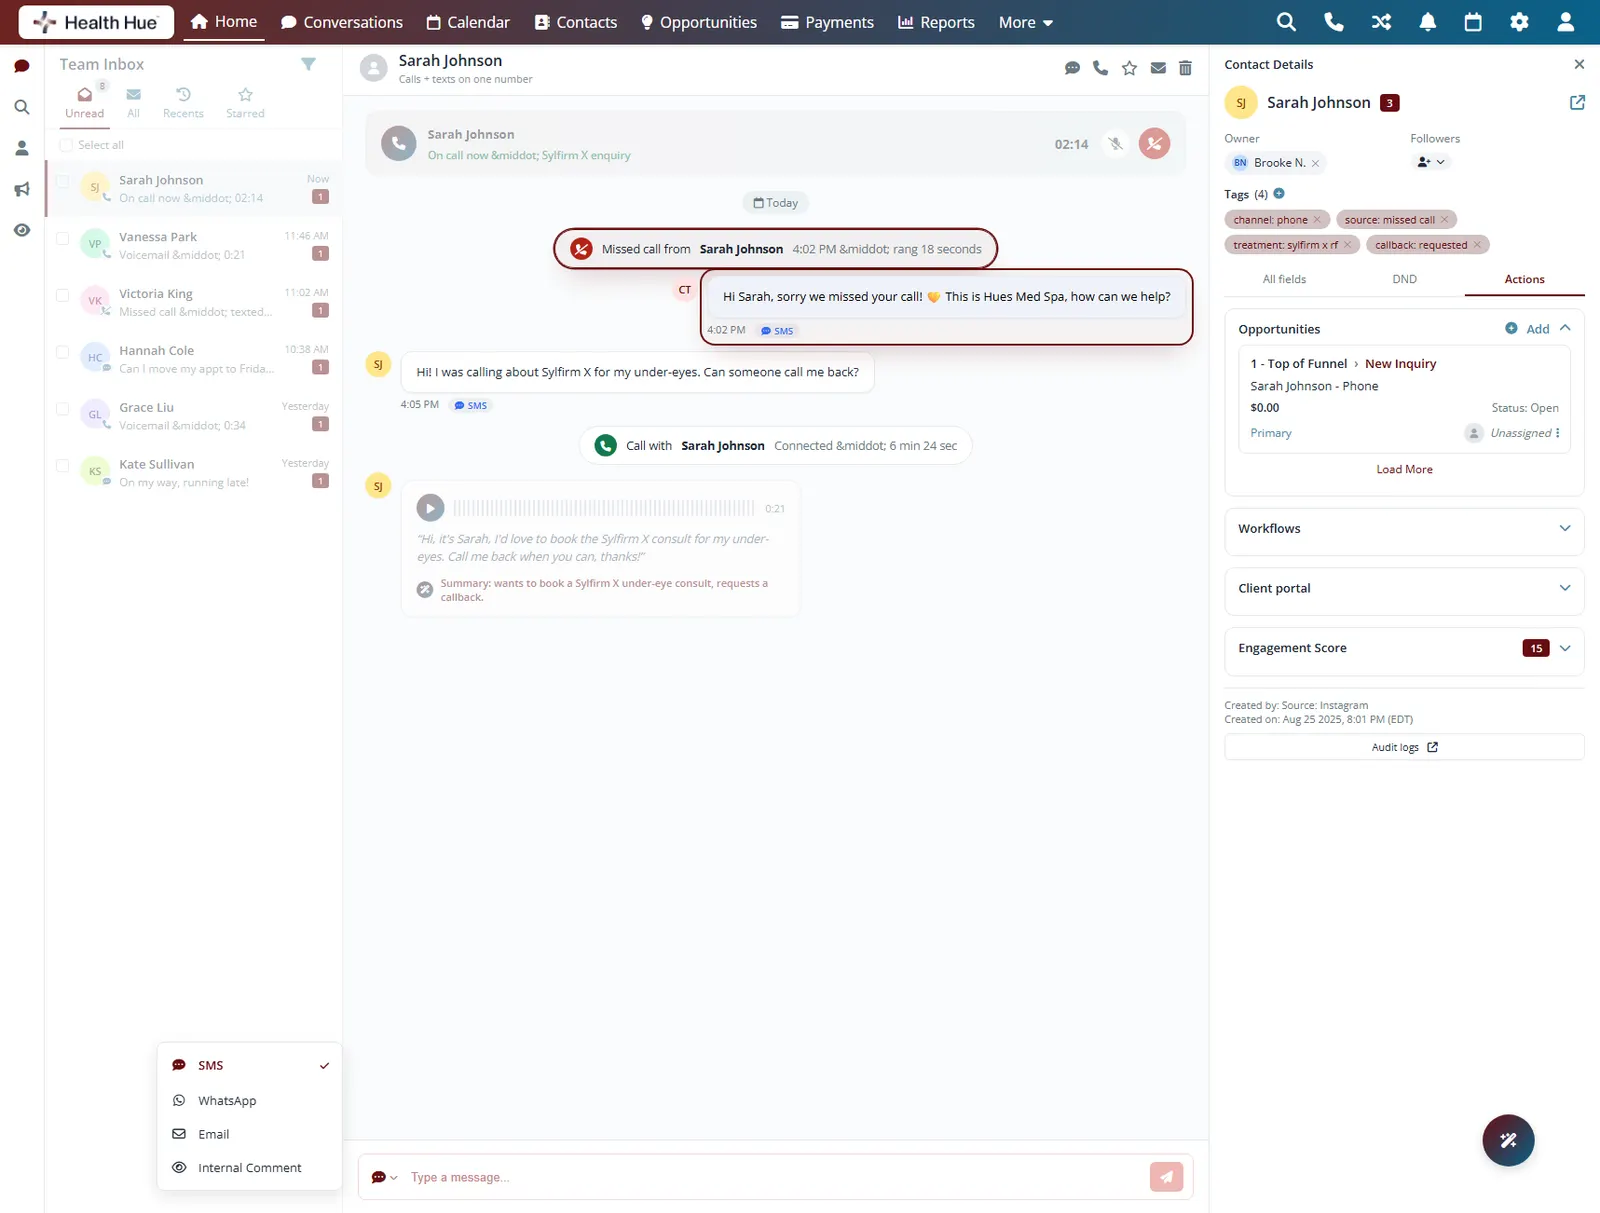Open the More dropdown menu

(x=1025, y=22)
